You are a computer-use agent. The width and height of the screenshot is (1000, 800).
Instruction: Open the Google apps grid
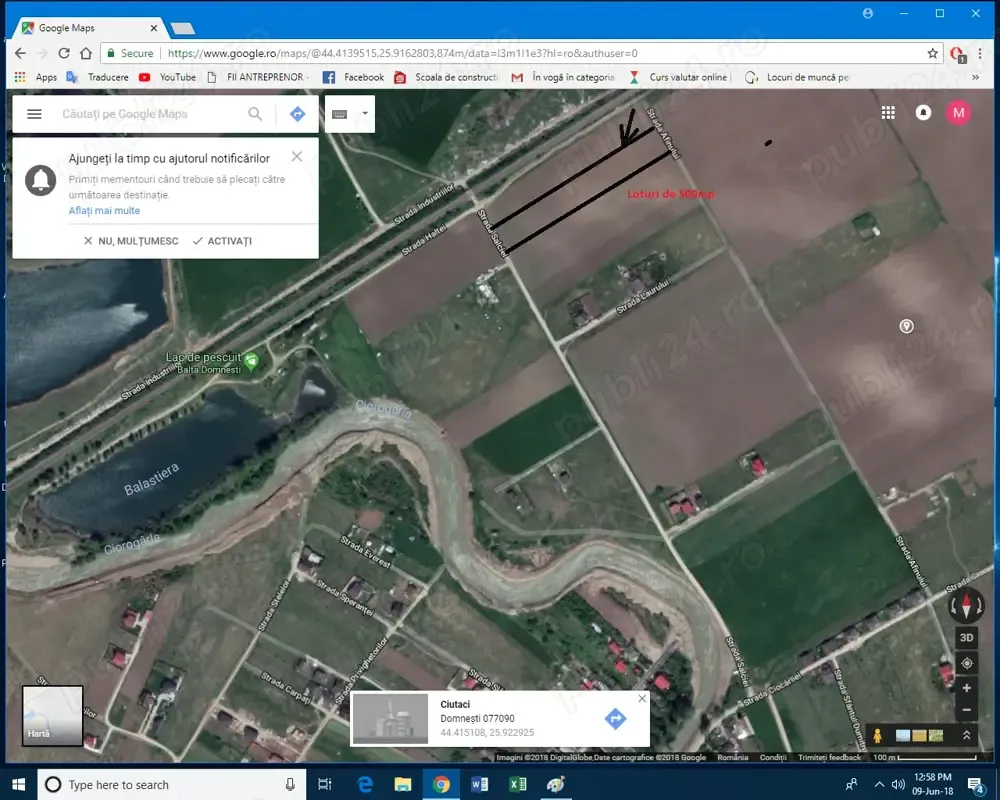[888, 113]
